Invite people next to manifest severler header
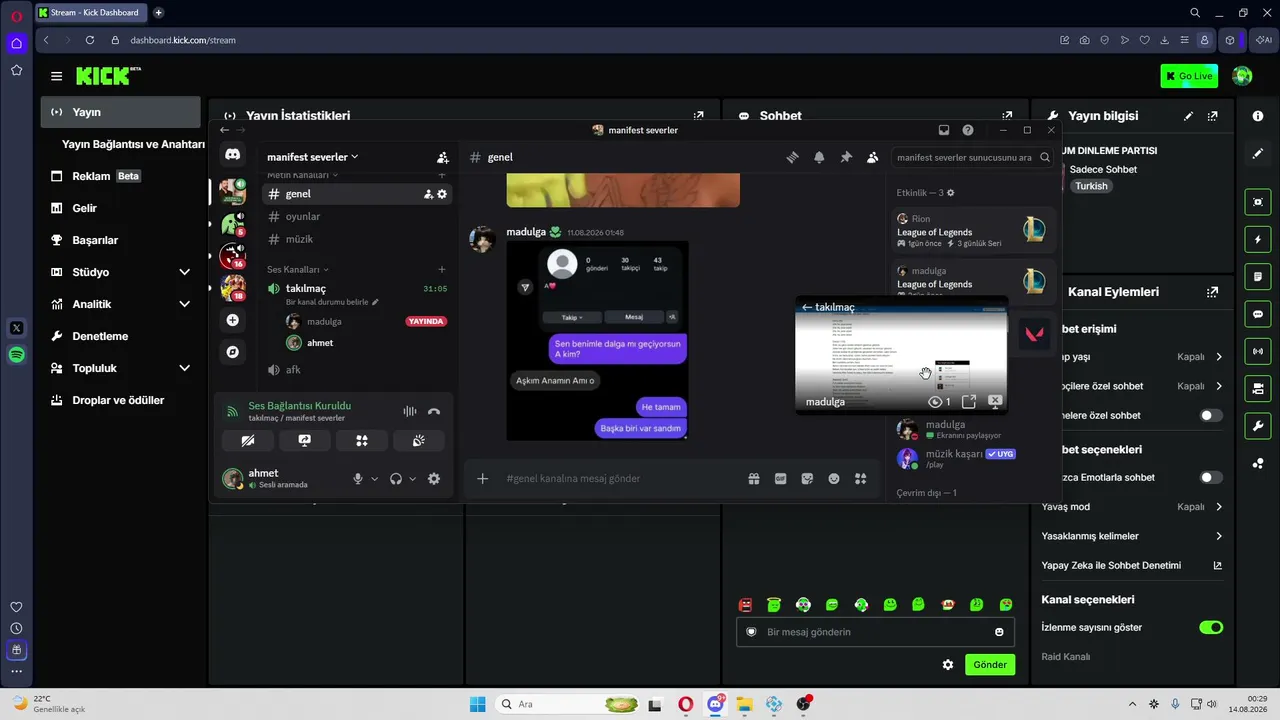The image size is (1280, 720). [443, 157]
